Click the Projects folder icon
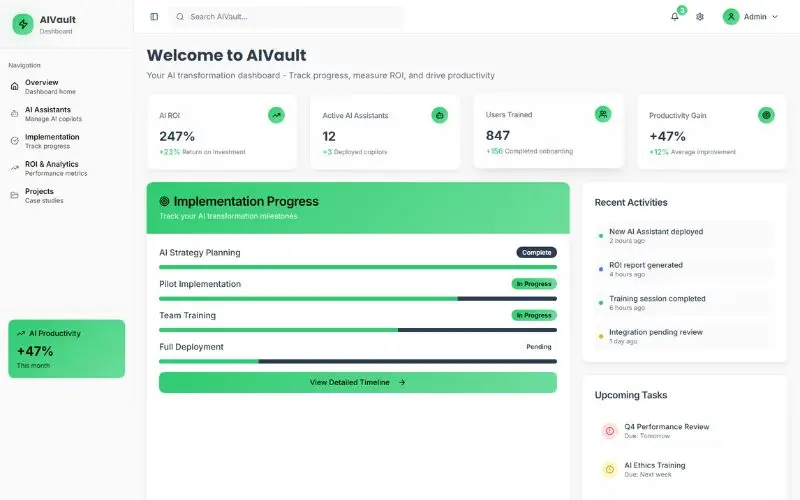This screenshot has width=800, height=500. 14,195
